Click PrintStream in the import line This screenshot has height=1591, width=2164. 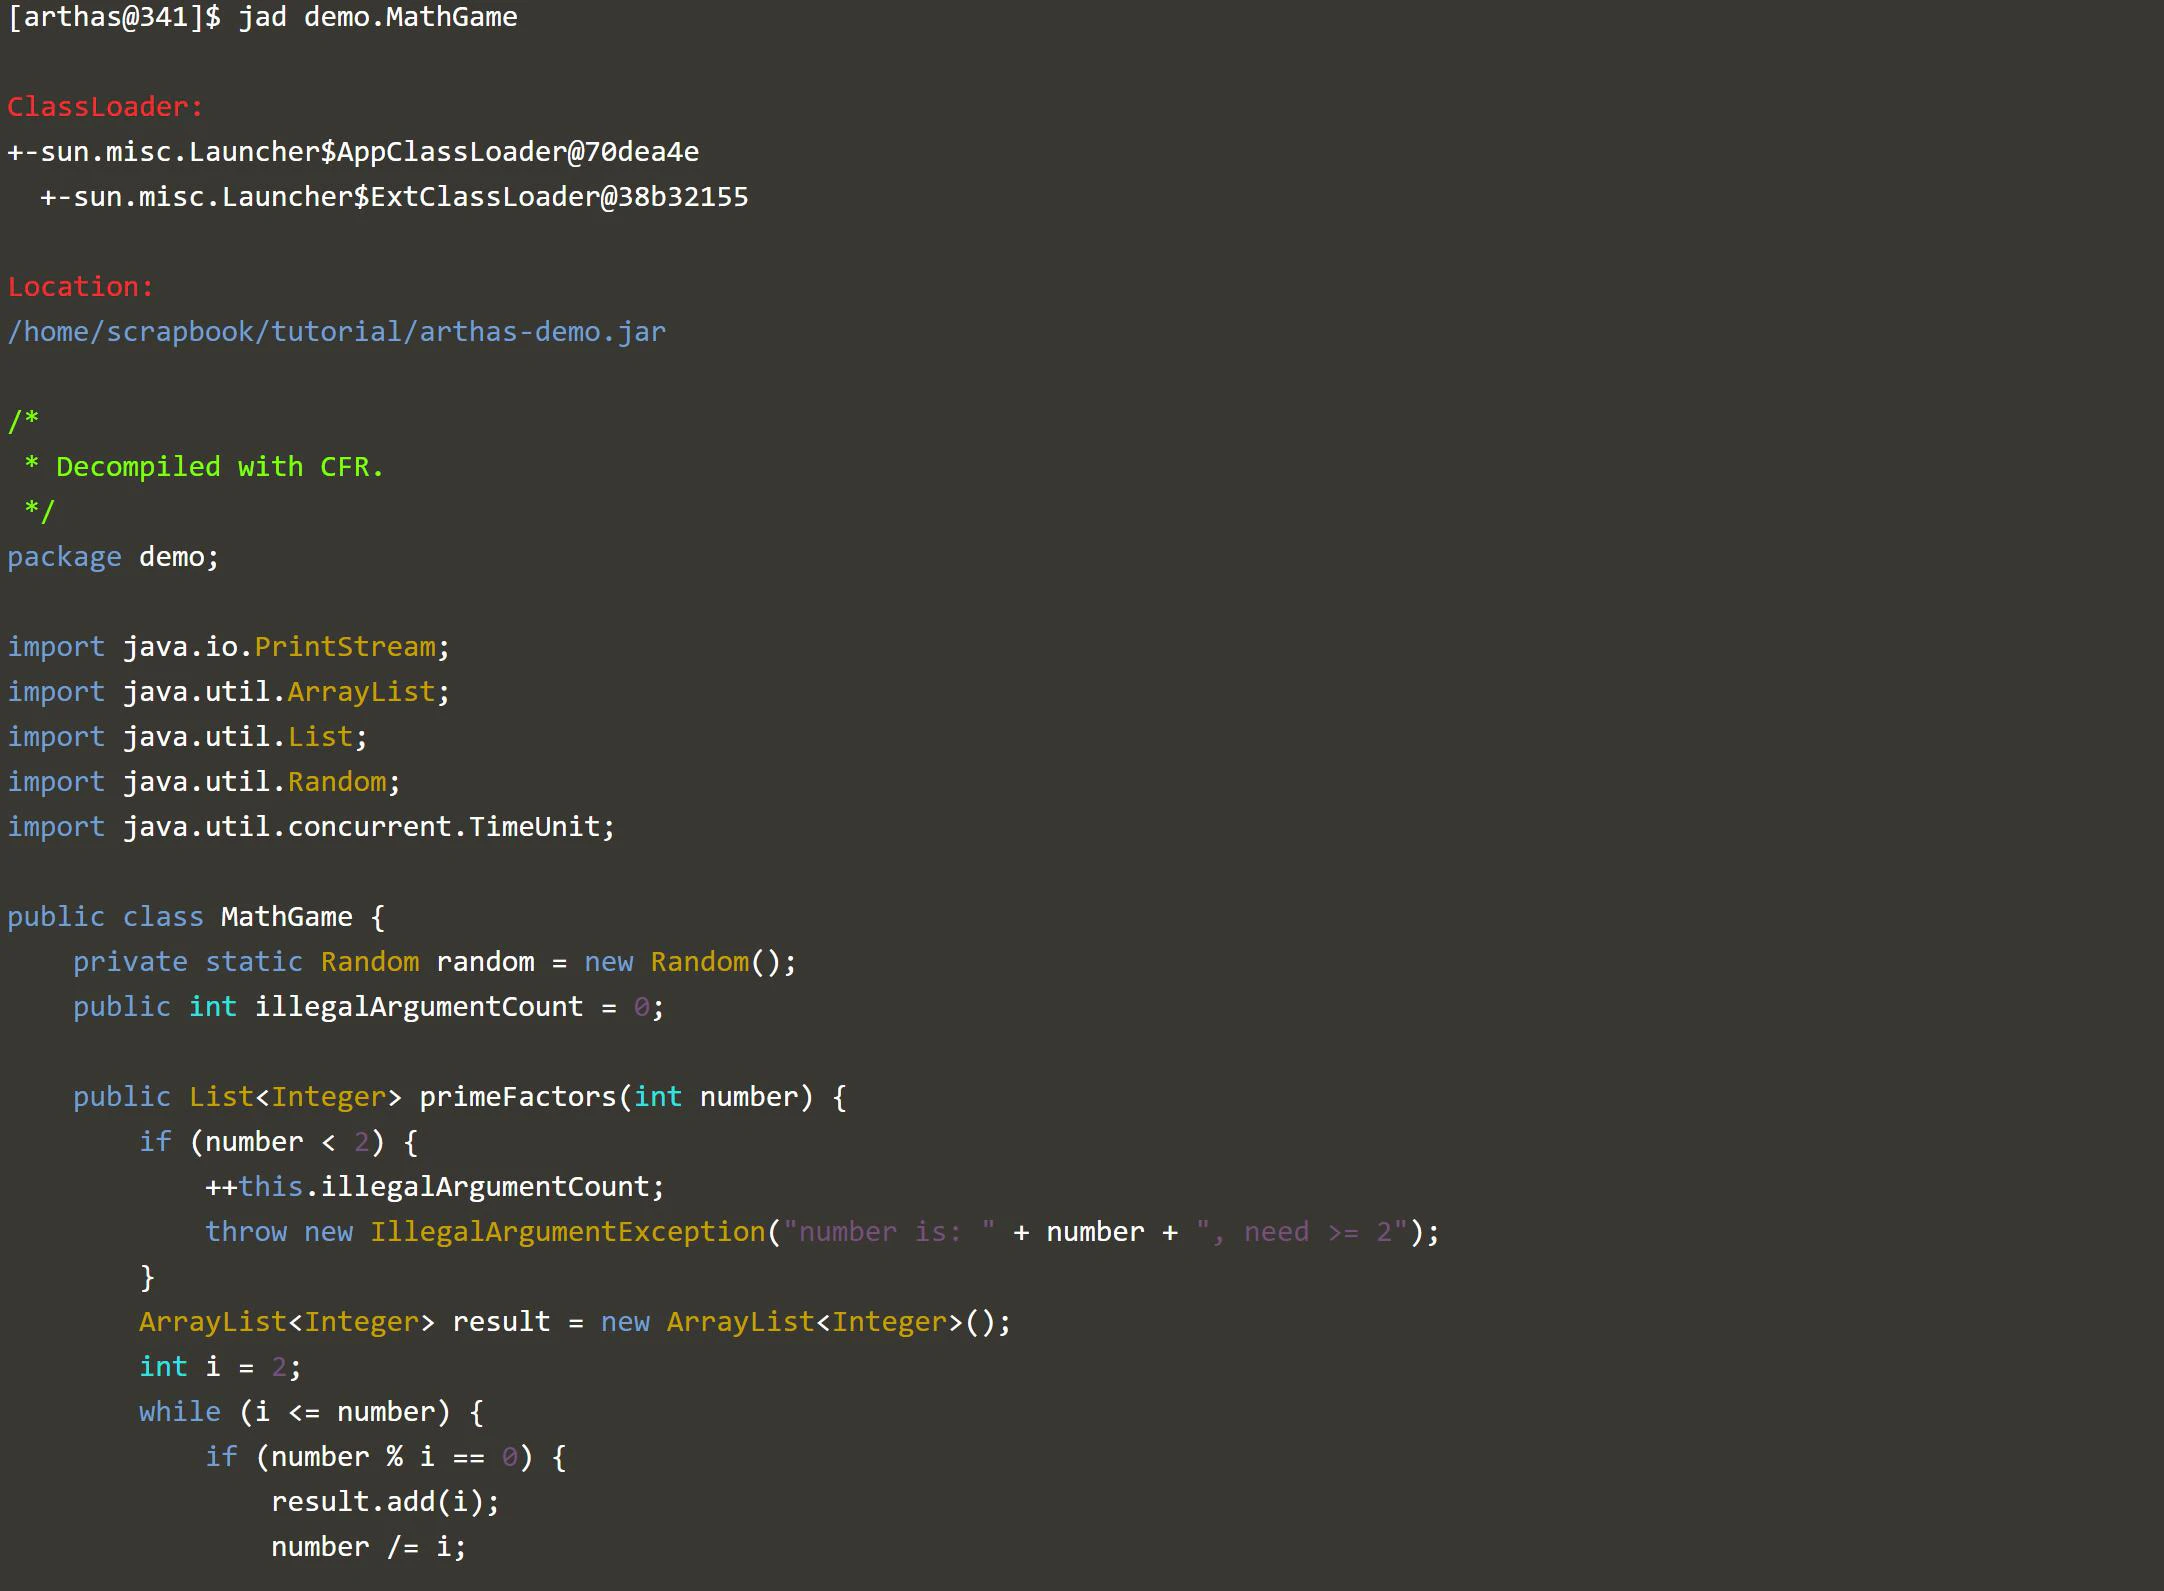[345, 647]
